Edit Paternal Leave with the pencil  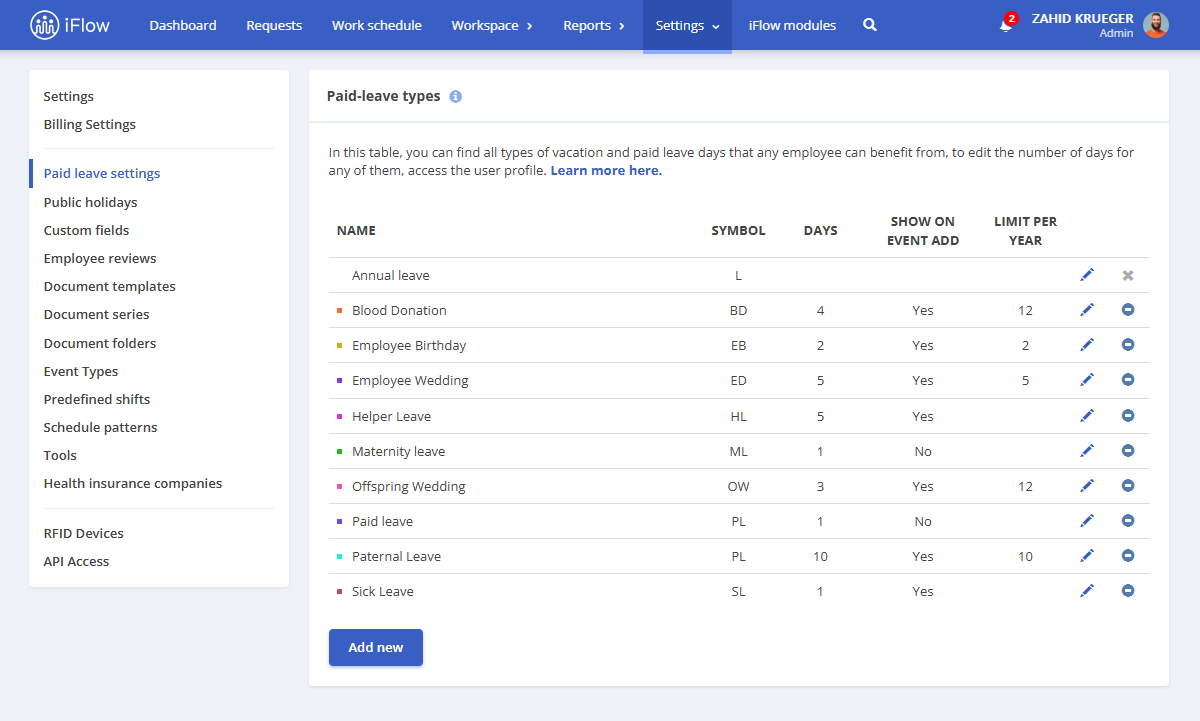click(x=1087, y=556)
